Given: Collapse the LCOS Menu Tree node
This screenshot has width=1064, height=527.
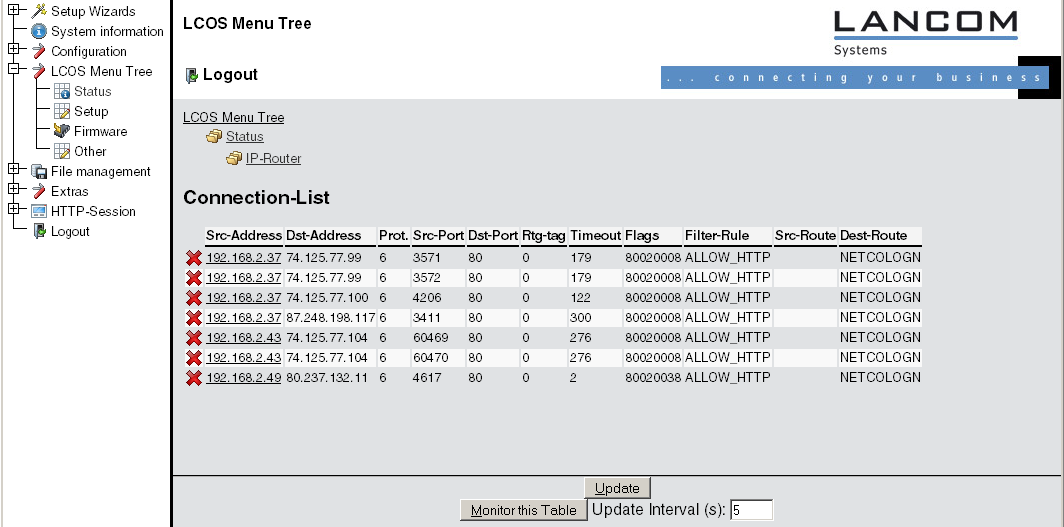Looking at the screenshot, I should point(13,70).
